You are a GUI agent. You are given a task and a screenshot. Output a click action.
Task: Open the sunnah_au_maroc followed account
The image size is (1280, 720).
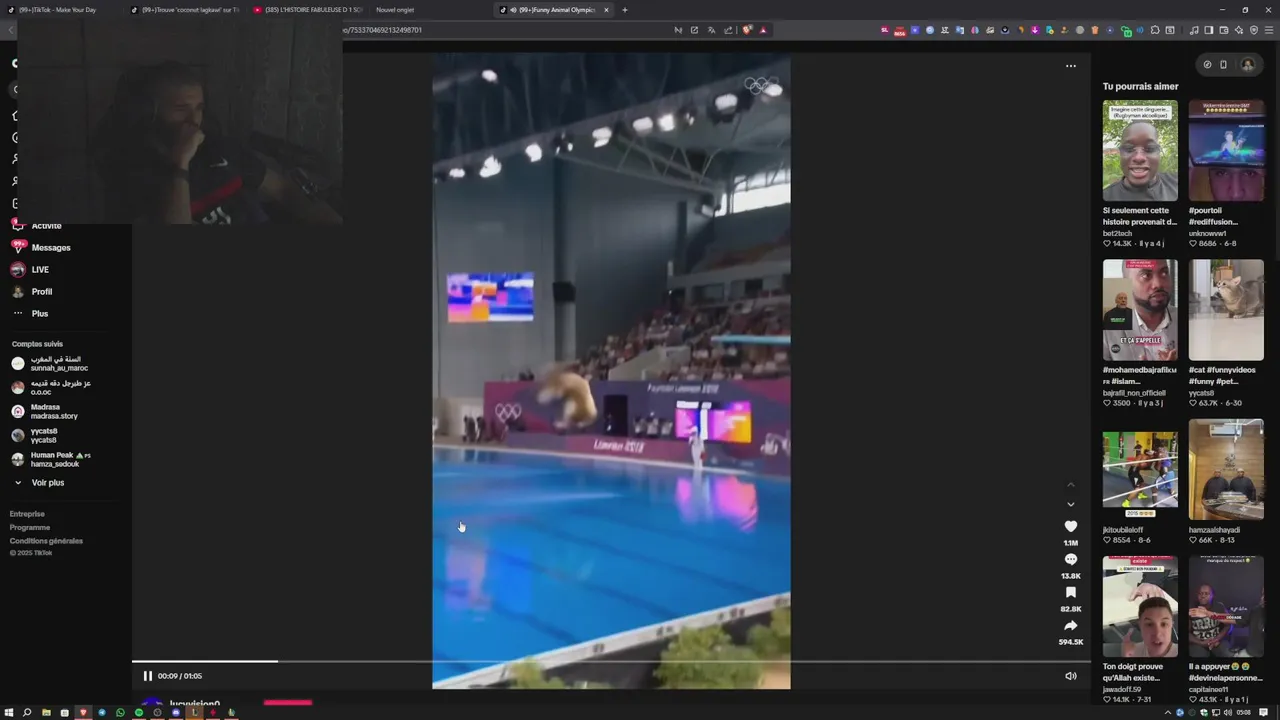[59, 363]
